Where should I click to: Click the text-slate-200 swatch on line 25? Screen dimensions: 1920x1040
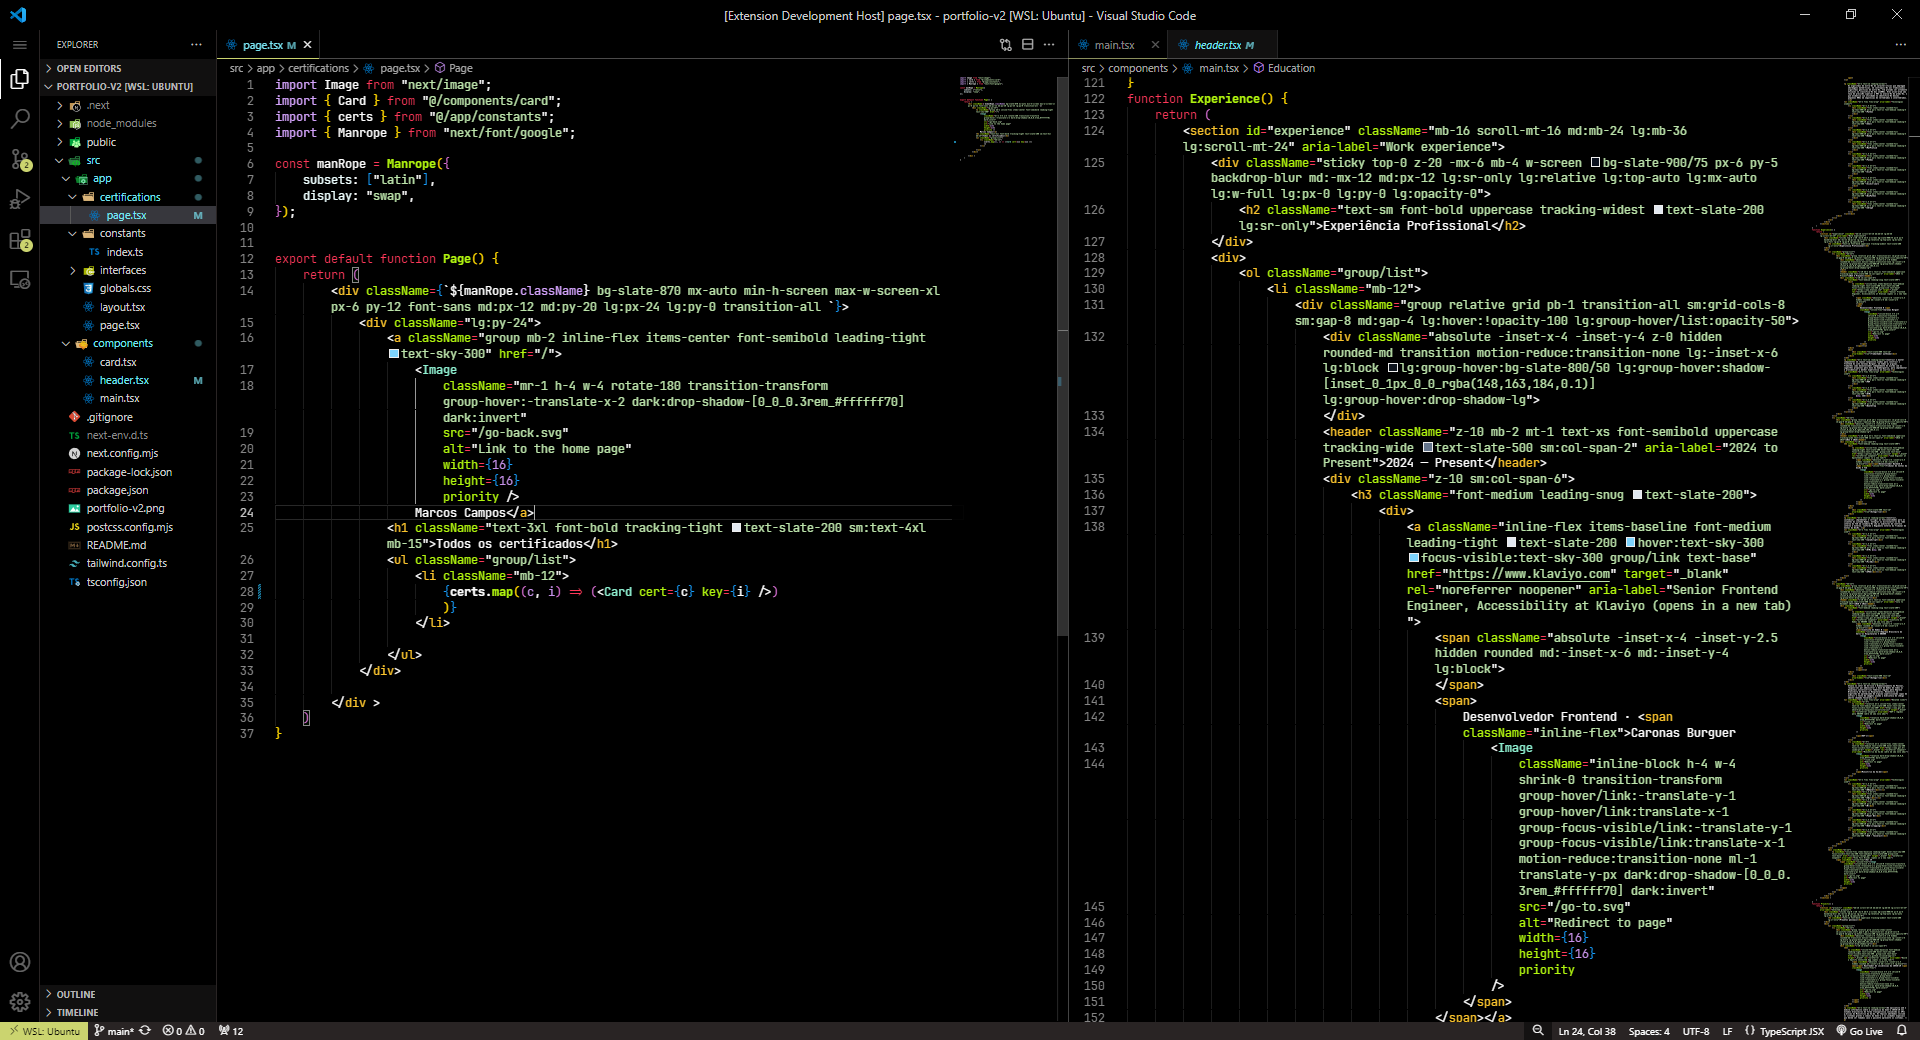(x=737, y=528)
